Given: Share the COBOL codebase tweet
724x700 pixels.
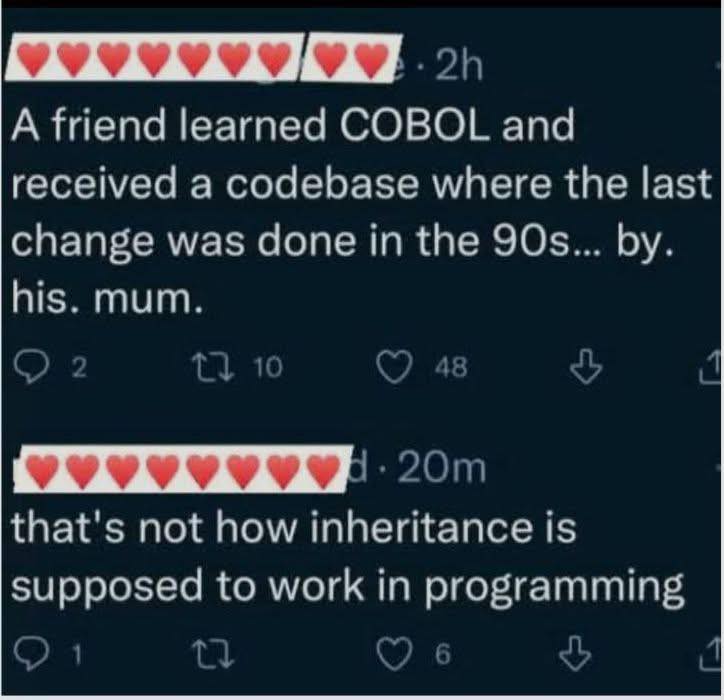Looking at the screenshot, I should 712,369.
